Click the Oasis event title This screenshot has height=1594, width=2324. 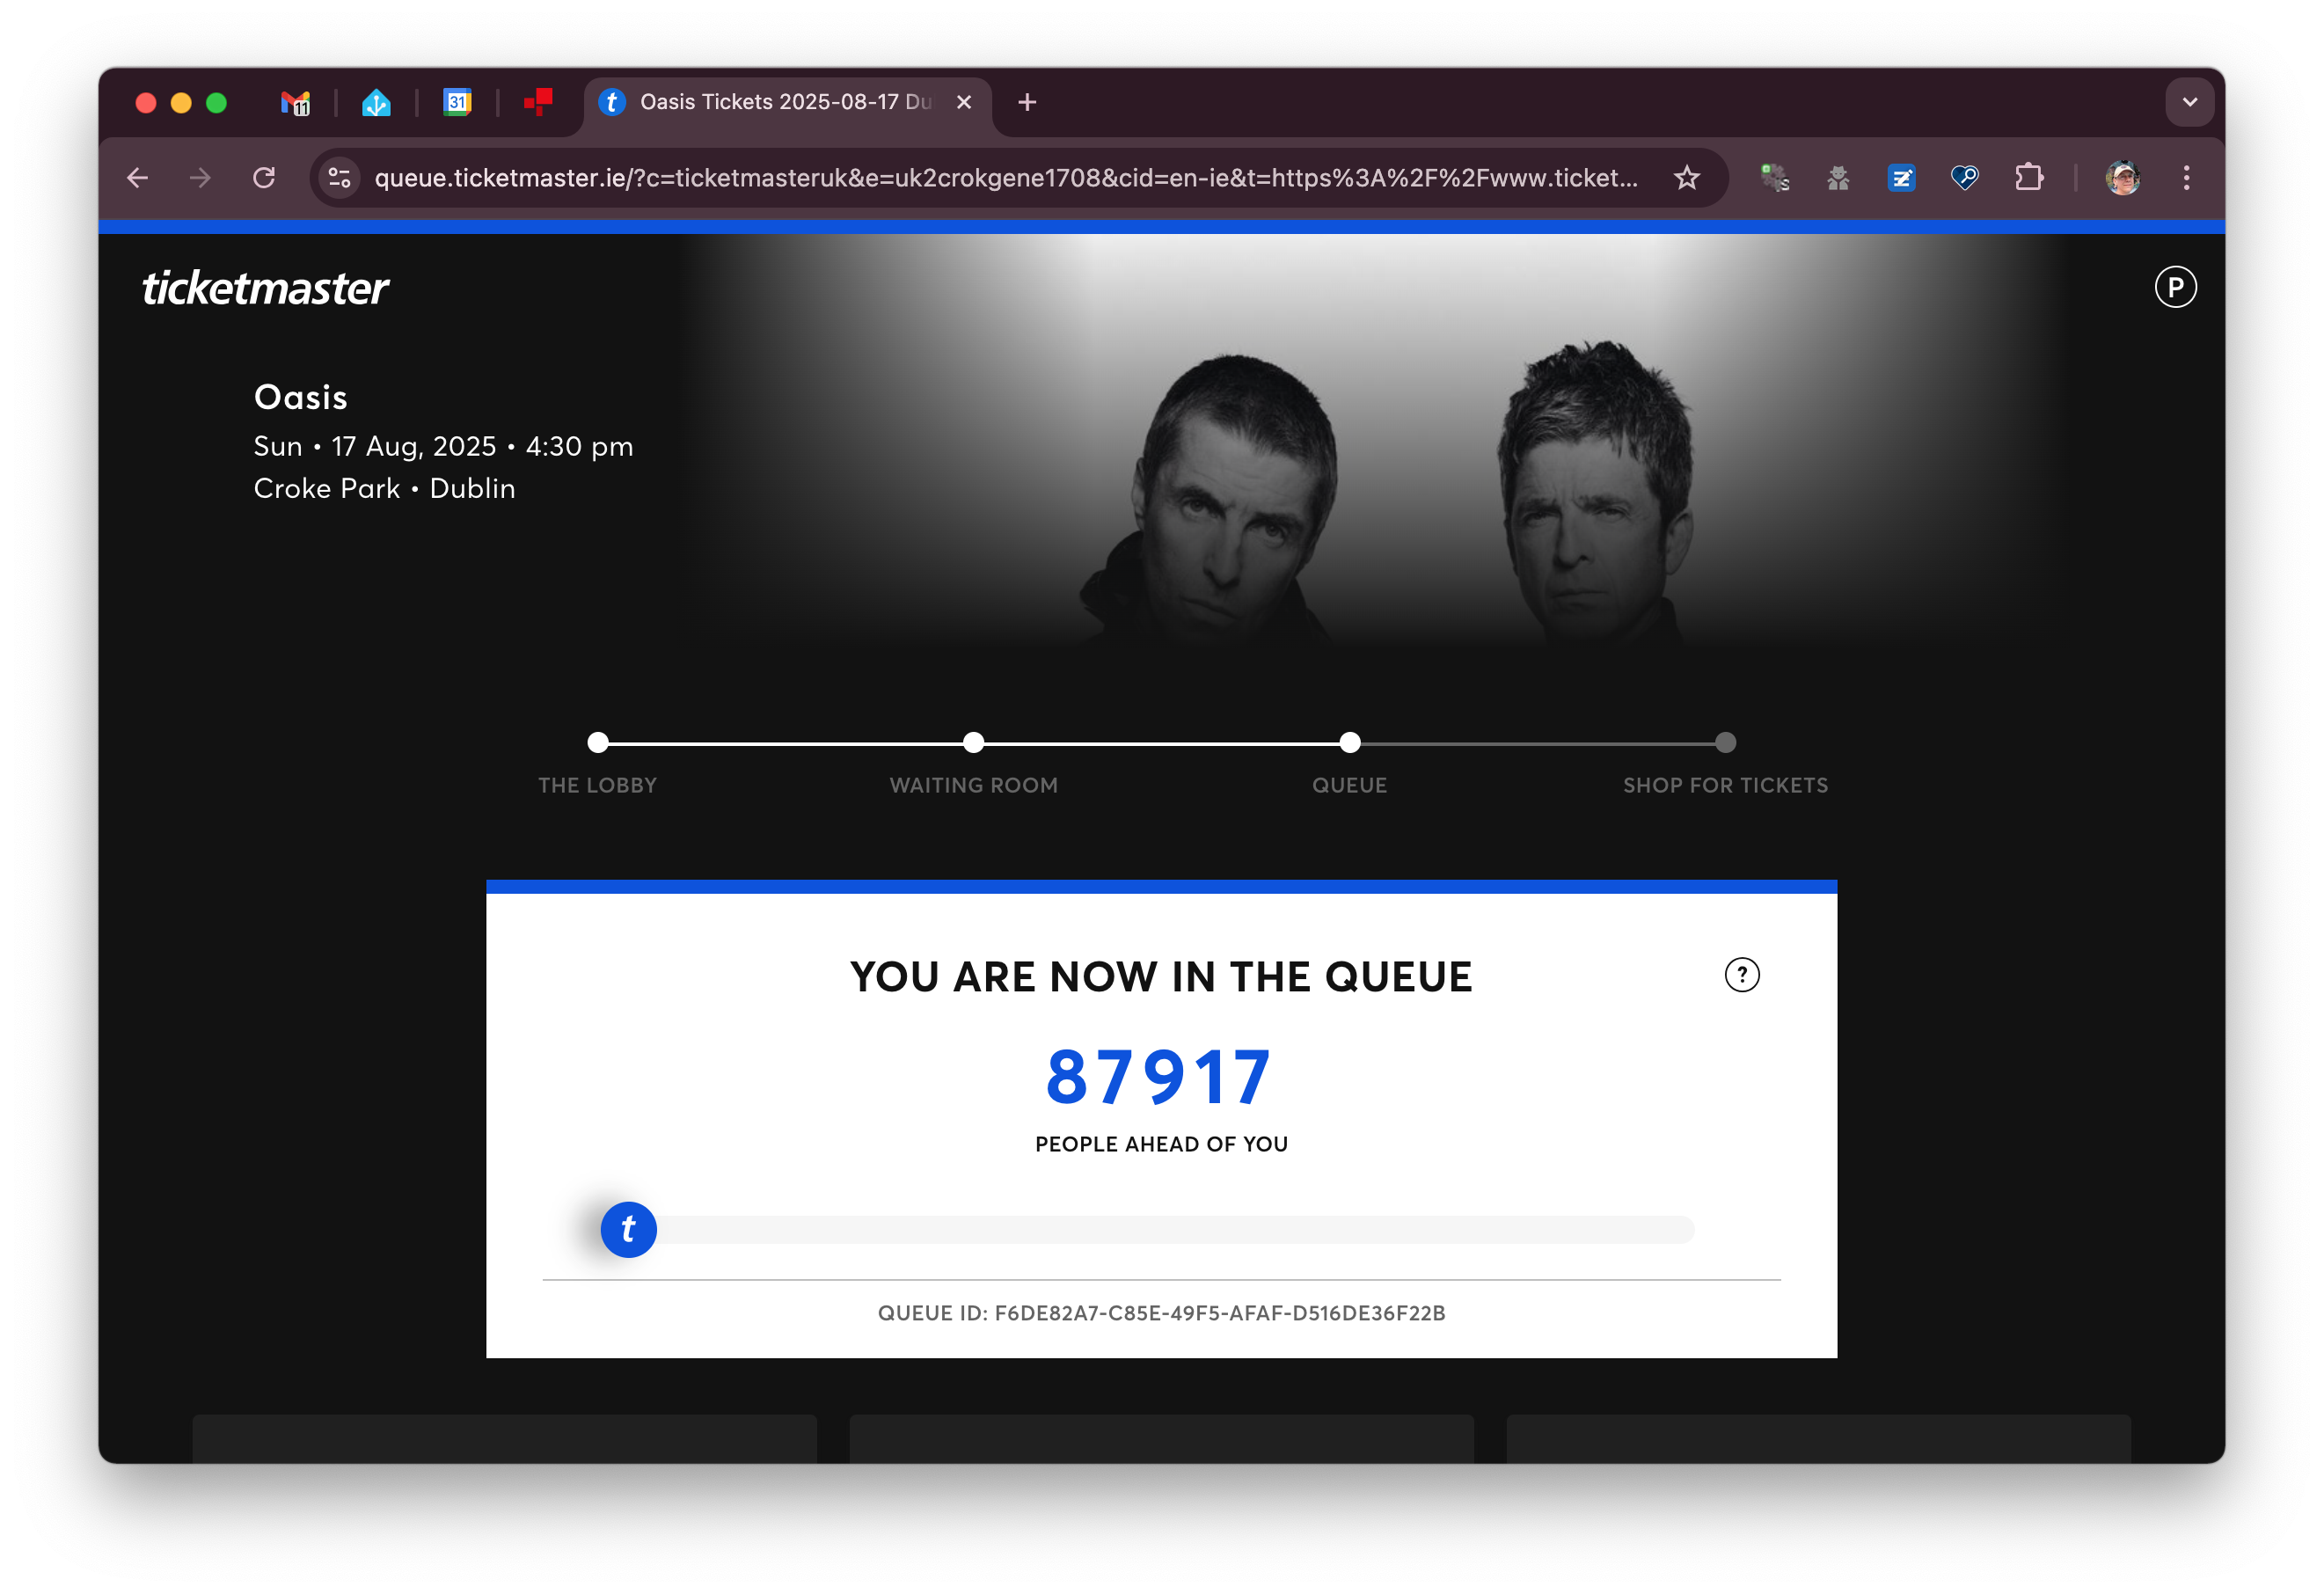(301, 397)
